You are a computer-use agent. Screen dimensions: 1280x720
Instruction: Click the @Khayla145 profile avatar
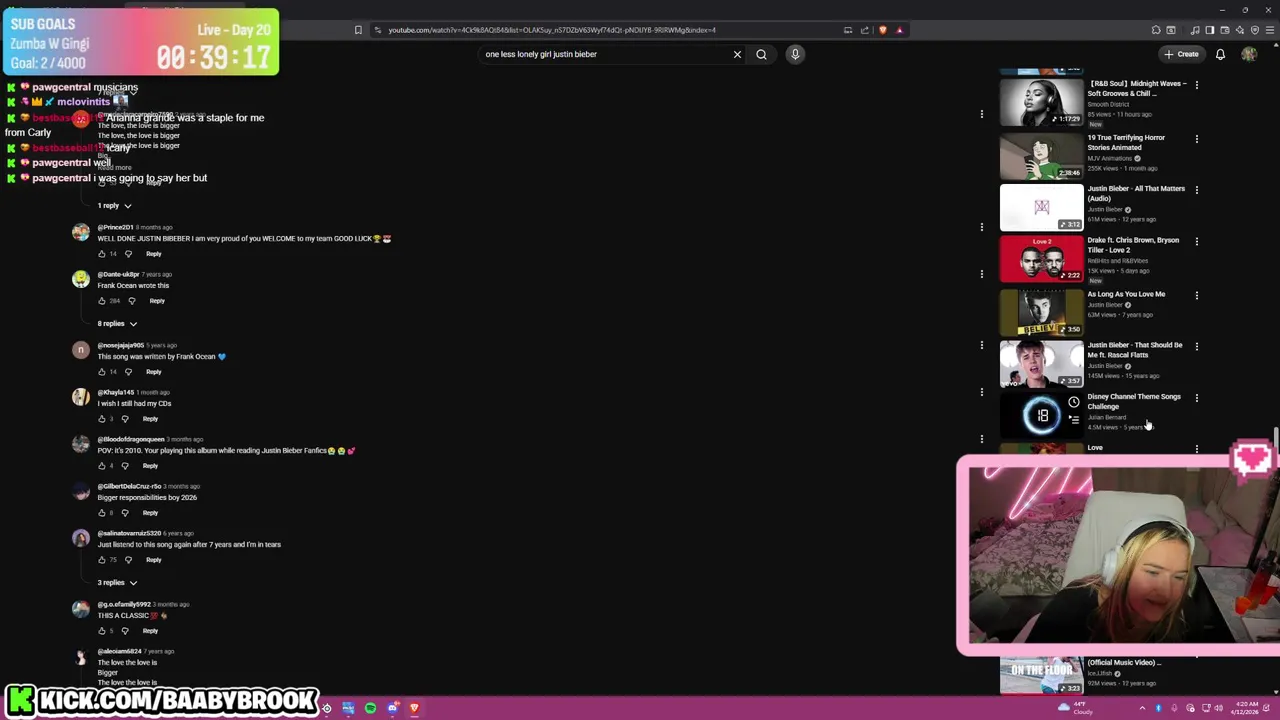tap(80, 397)
